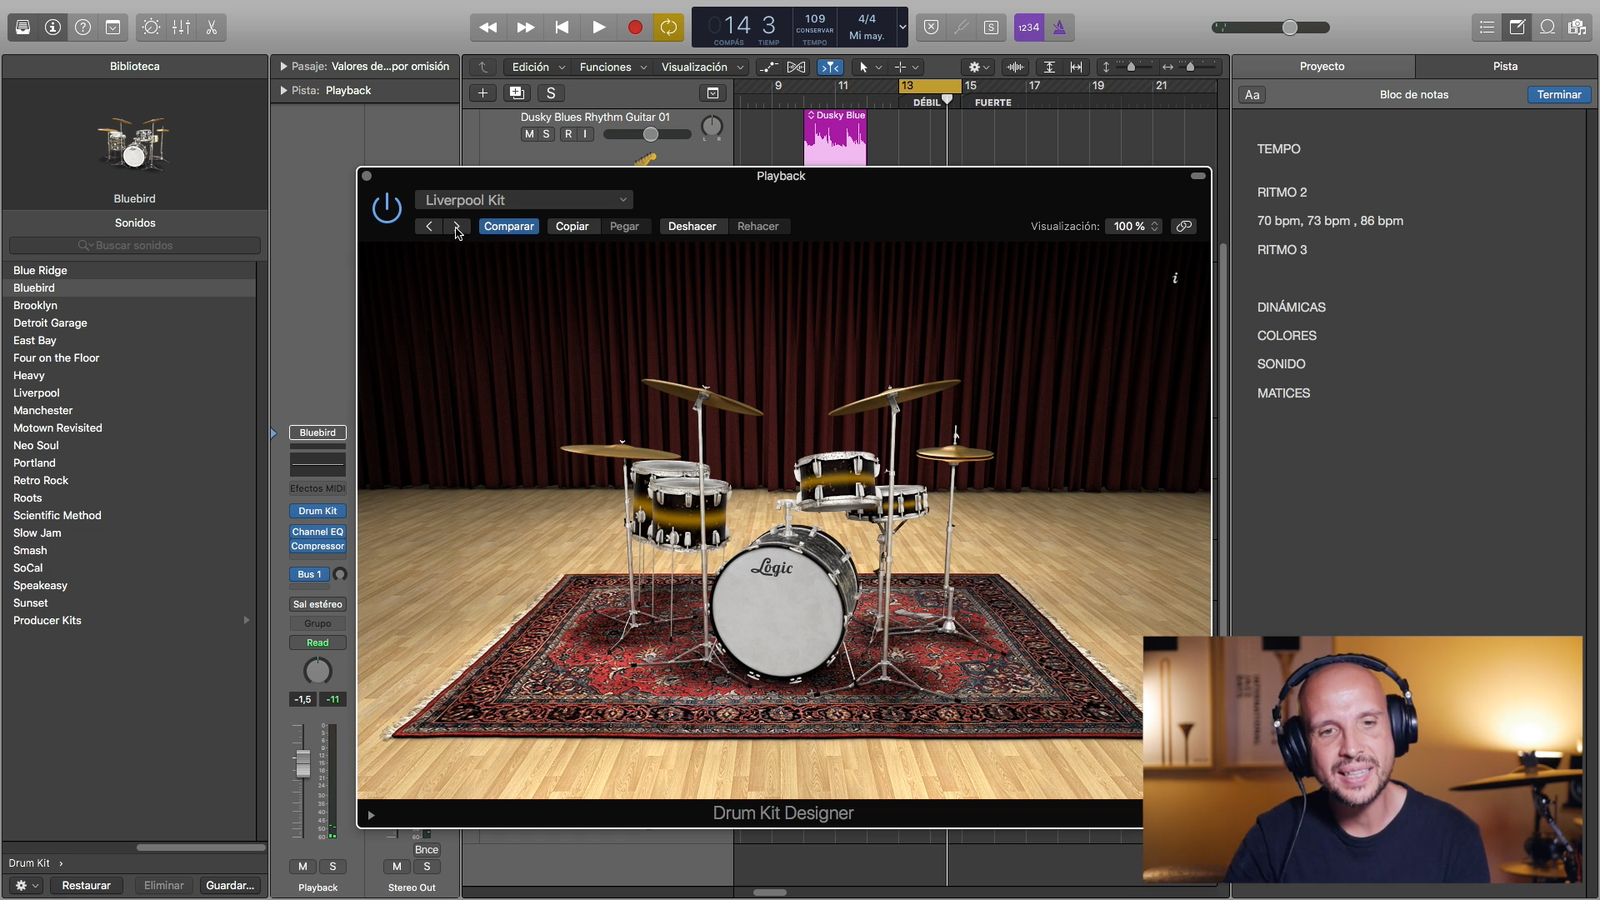Click the Replace mode icon
The width and height of the screenshot is (1600, 900).
[x=931, y=27]
